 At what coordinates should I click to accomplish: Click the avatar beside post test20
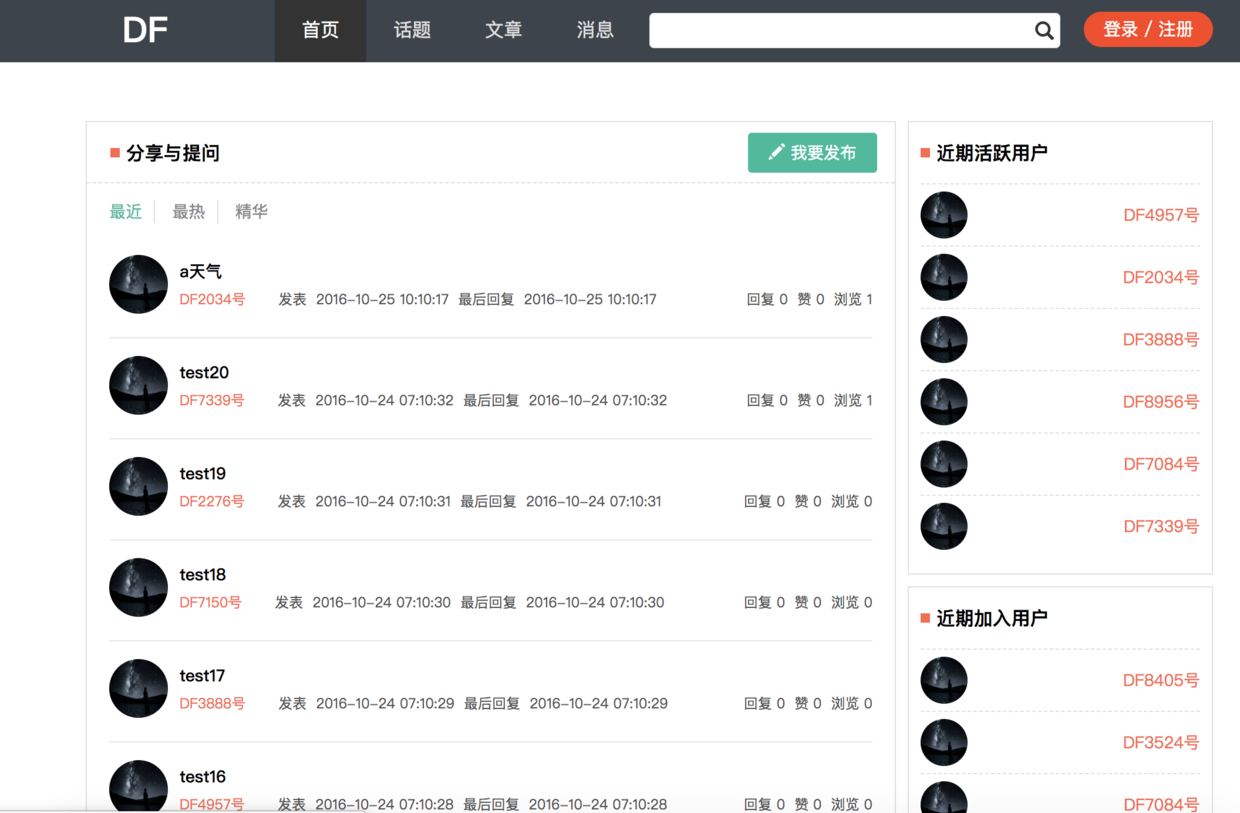(138, 385)
